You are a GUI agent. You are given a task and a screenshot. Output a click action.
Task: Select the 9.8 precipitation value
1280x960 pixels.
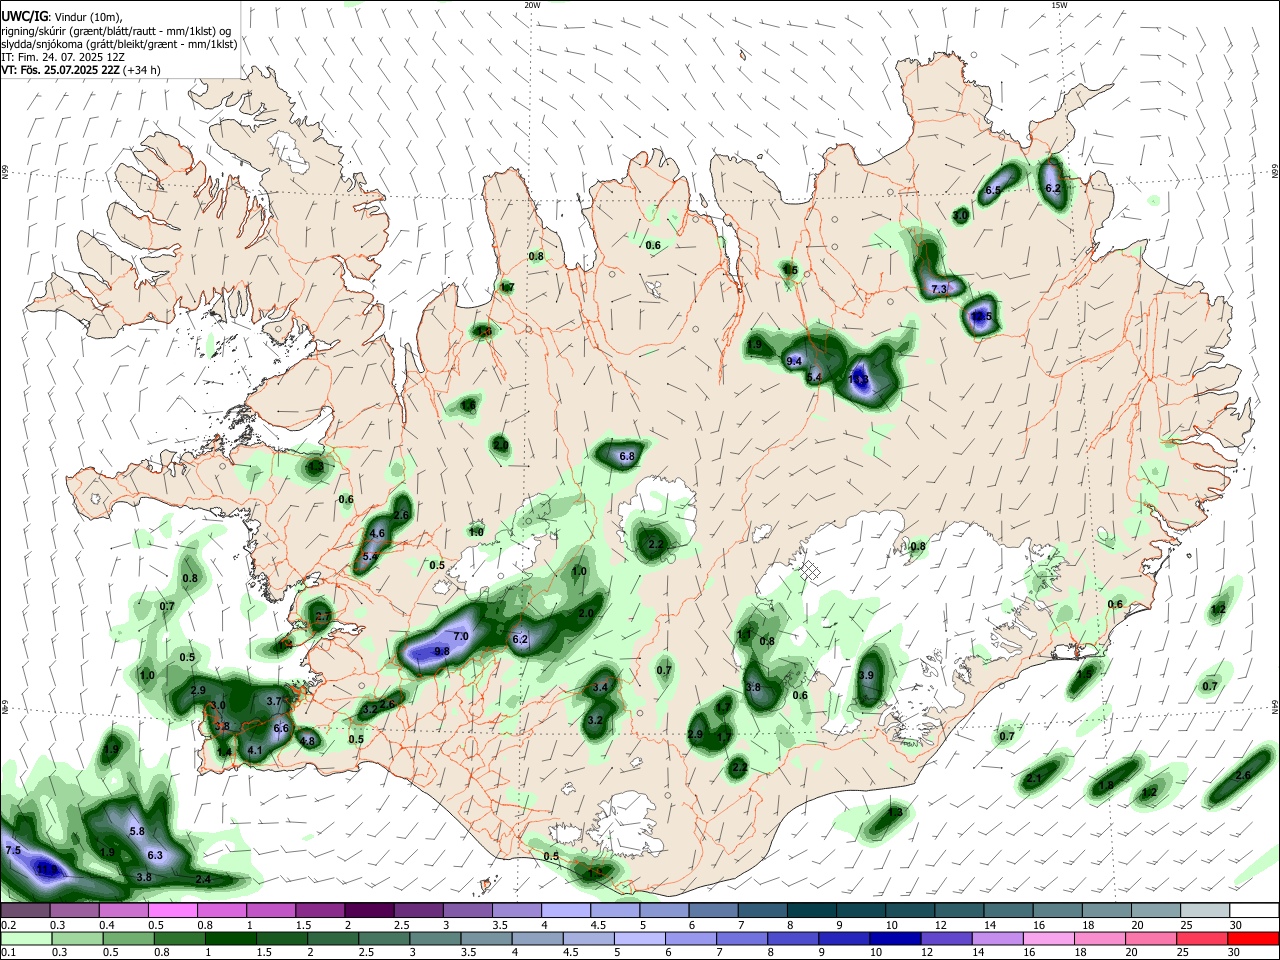(x=442, y=651)
